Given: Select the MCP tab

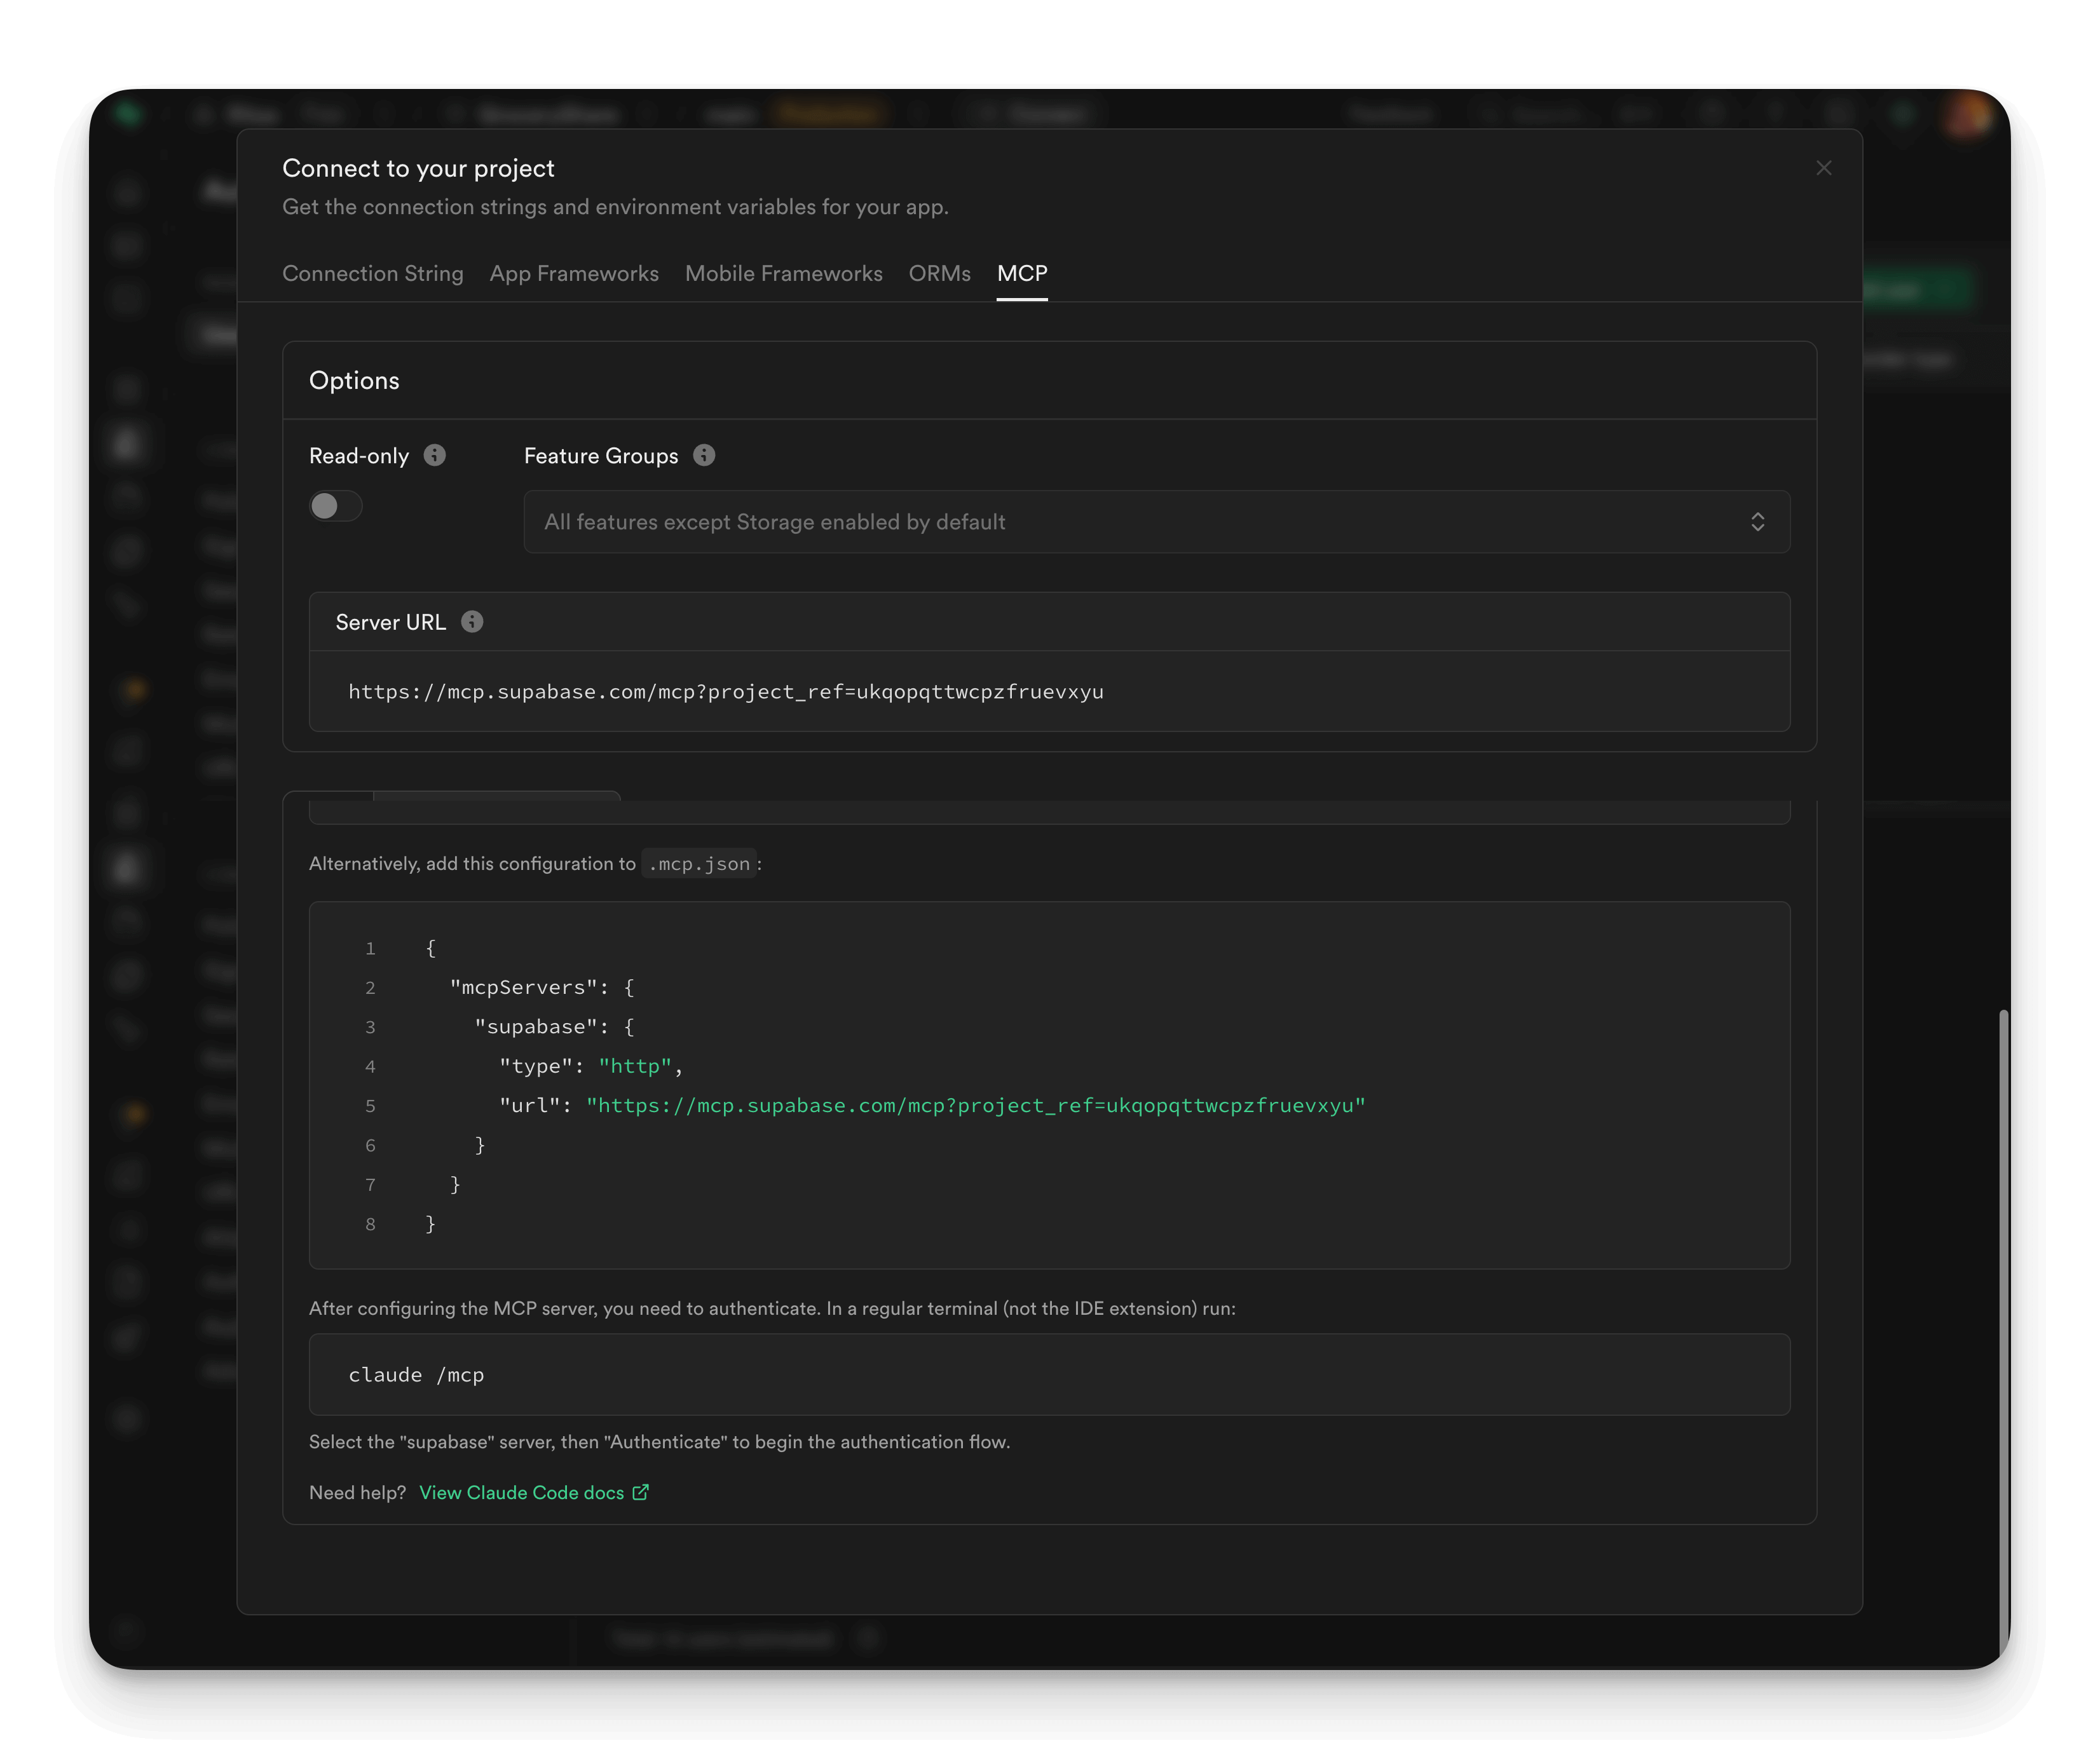Looking at the screenshot, I should (x=1021, y=273).
